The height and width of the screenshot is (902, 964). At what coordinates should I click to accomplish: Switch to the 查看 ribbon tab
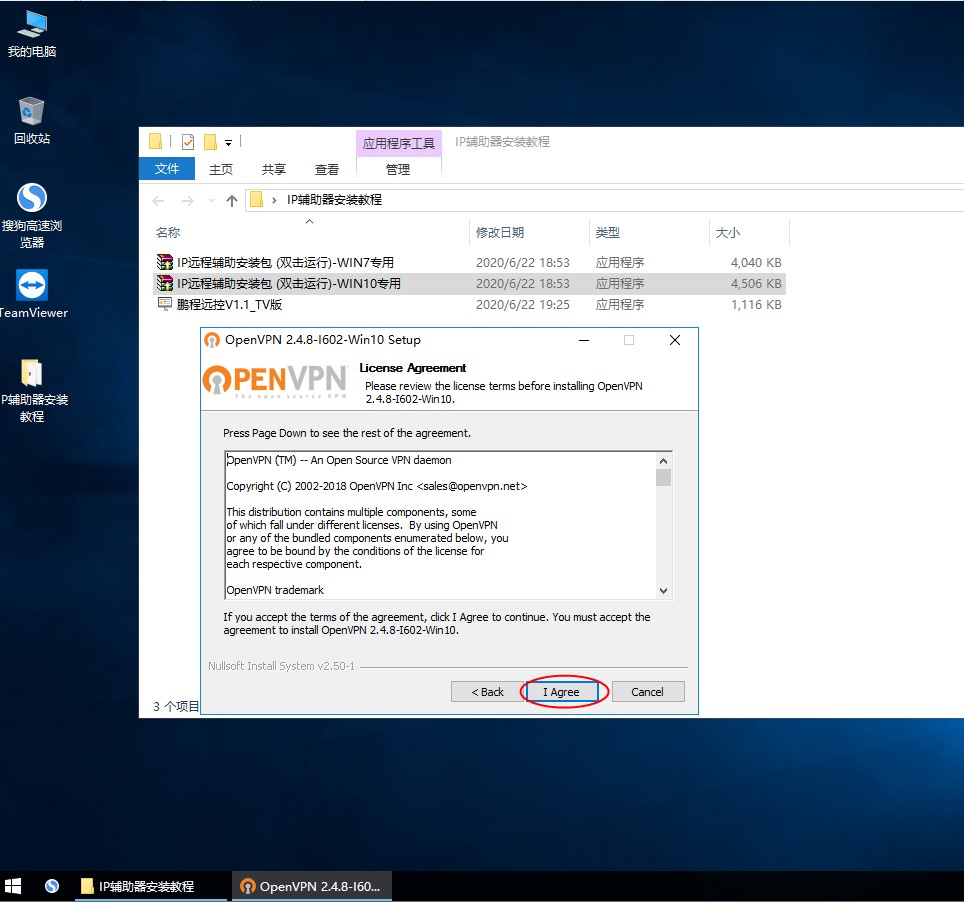[326, 169]
